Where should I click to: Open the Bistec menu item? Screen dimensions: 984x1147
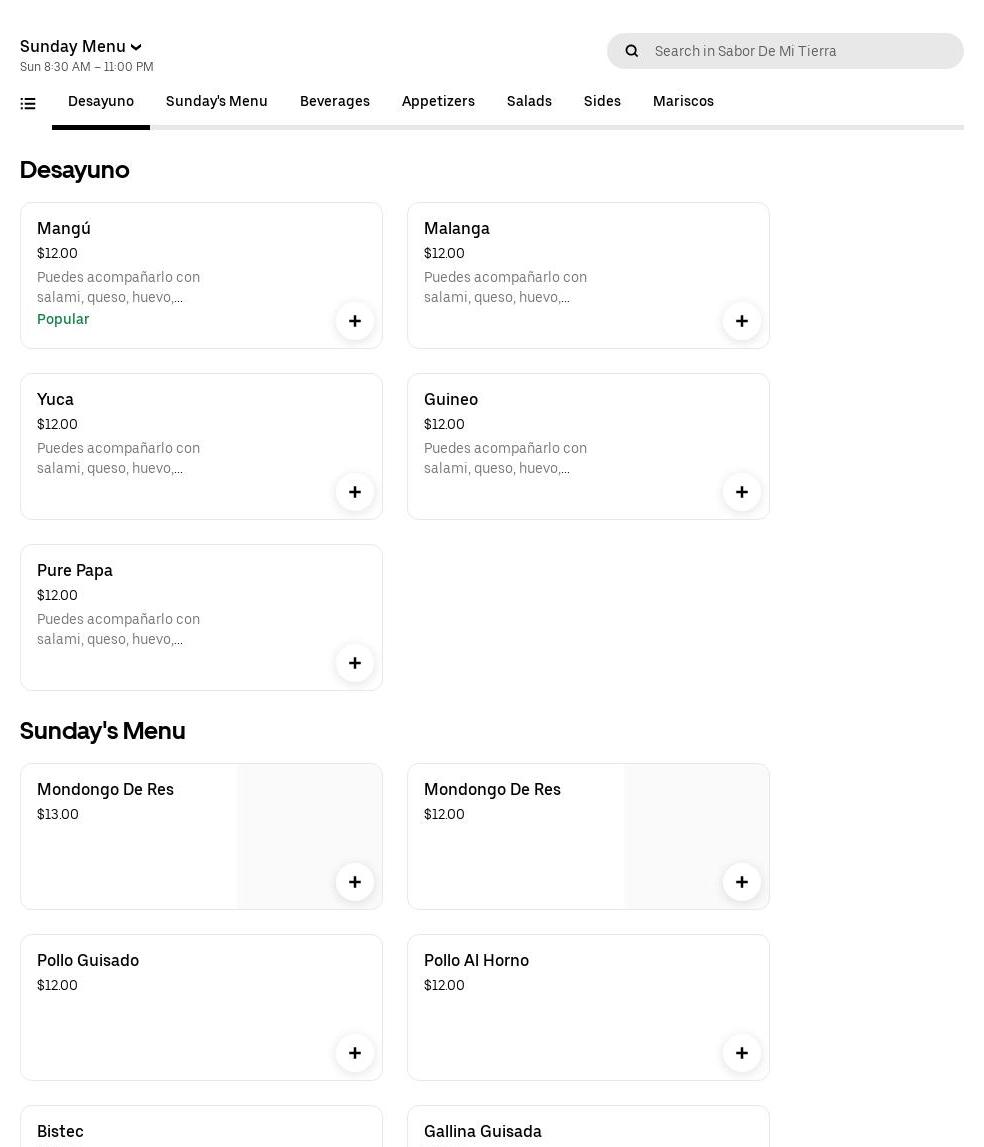pos(61,1131)
